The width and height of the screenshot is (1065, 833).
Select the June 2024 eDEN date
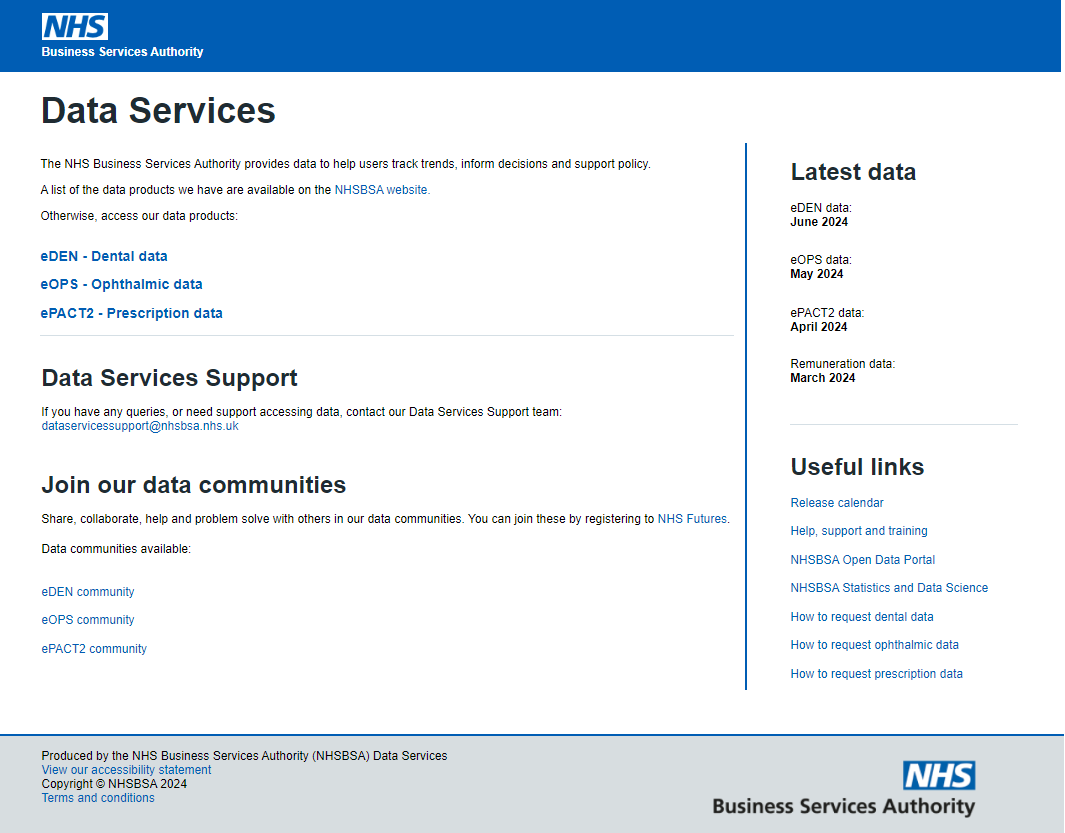coord(819,222)
